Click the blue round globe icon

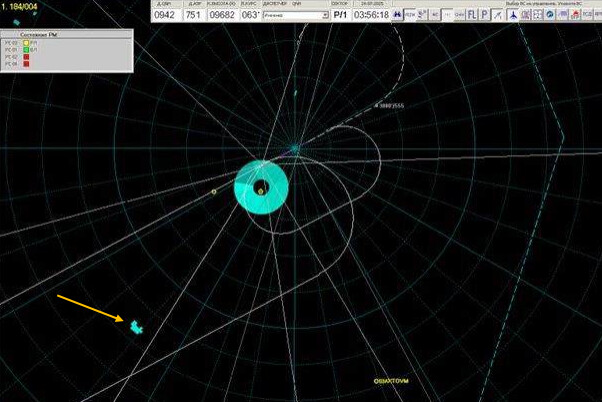[549, 15]
